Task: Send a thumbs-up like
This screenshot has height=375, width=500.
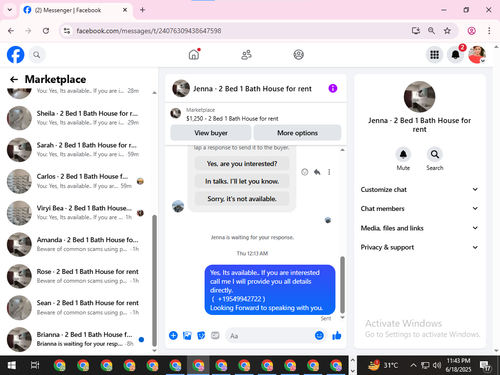Action: click(337, 335)
